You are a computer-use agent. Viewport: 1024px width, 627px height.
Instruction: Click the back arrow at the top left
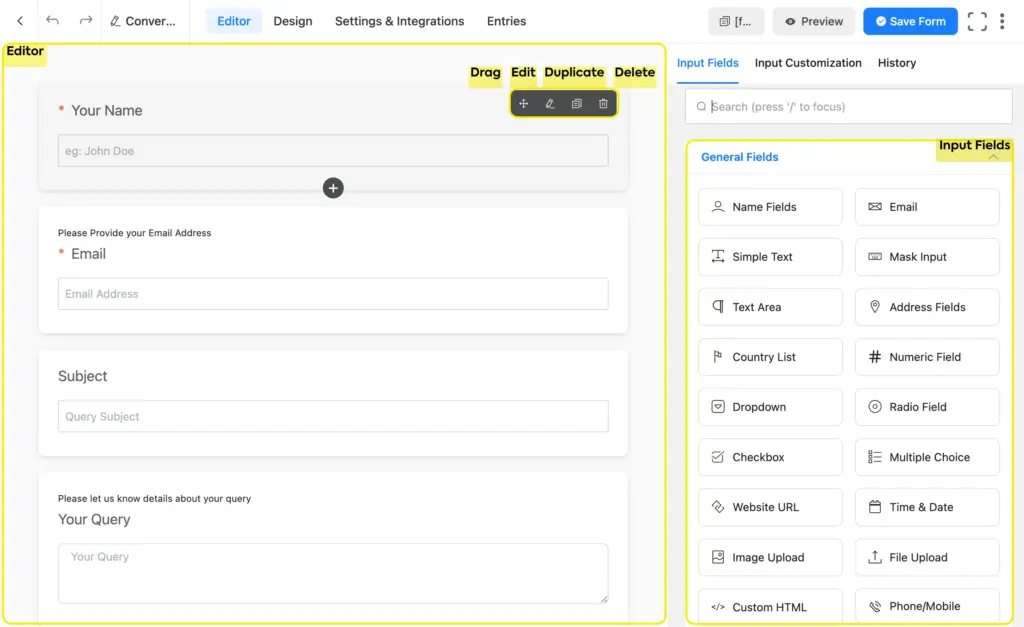click(20, 21)
